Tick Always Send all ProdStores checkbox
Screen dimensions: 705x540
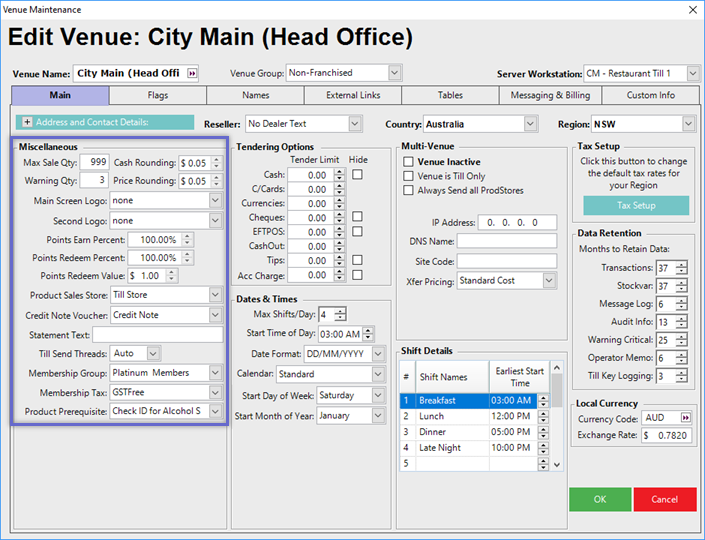[408, 190]
